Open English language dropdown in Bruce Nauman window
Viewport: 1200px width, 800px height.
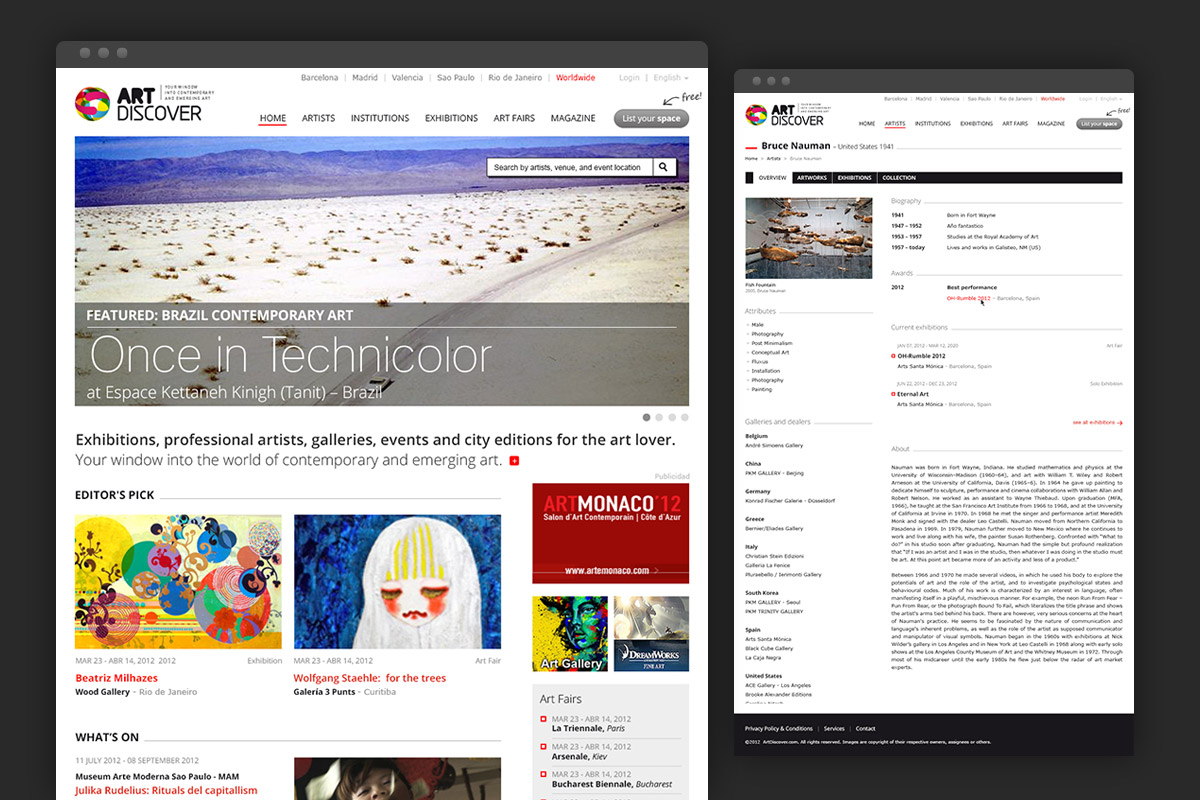pos(1110,99)
